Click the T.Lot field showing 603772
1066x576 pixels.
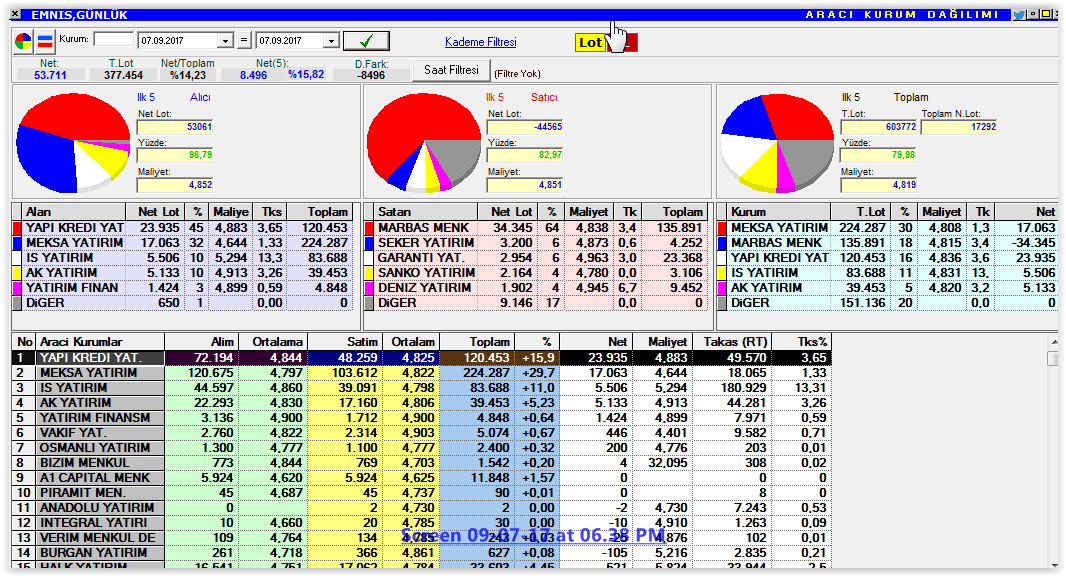point(879,127)
